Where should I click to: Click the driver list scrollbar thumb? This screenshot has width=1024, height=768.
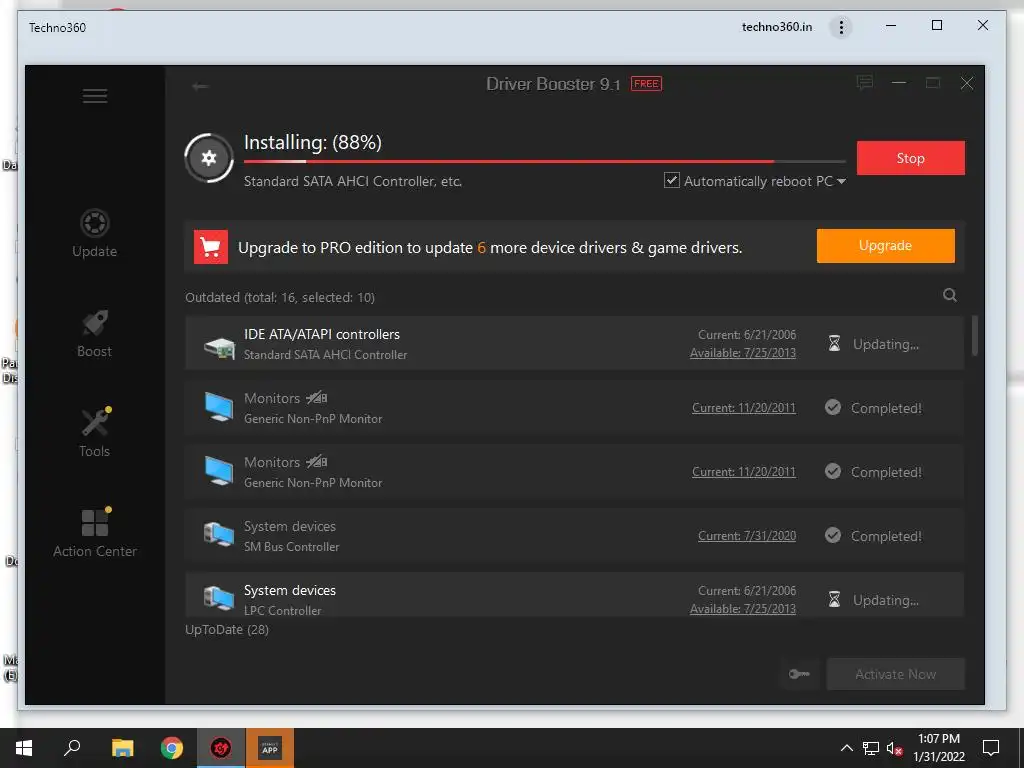(974, 336)
